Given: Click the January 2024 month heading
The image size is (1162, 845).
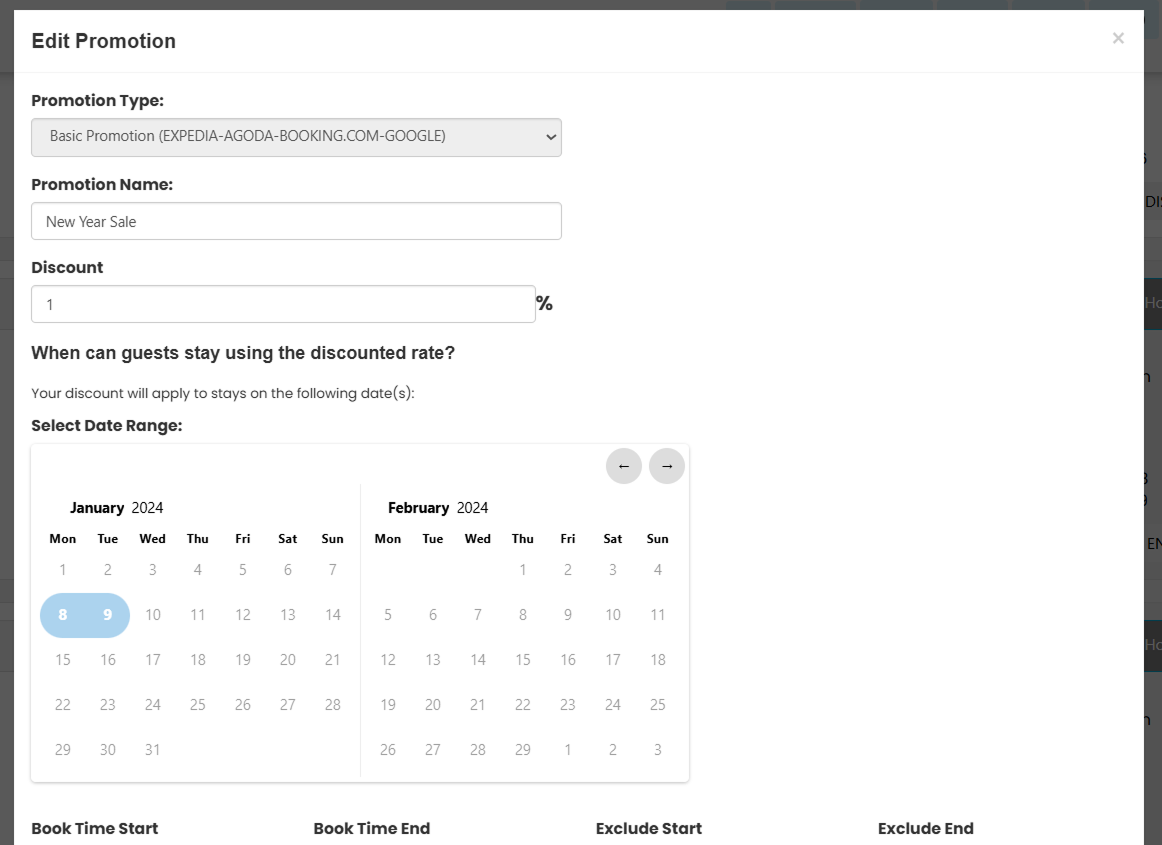Looking at the screenshot, I should (116, 508).
